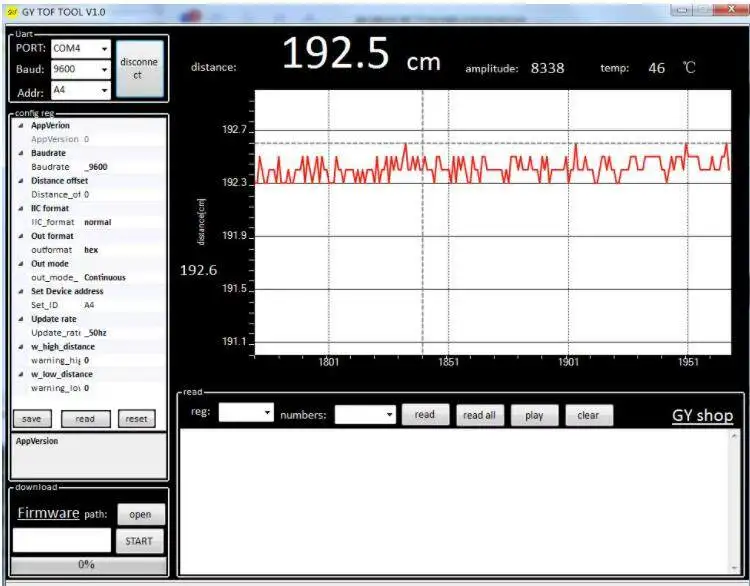Click inside the read output text area

click(453, 501)
